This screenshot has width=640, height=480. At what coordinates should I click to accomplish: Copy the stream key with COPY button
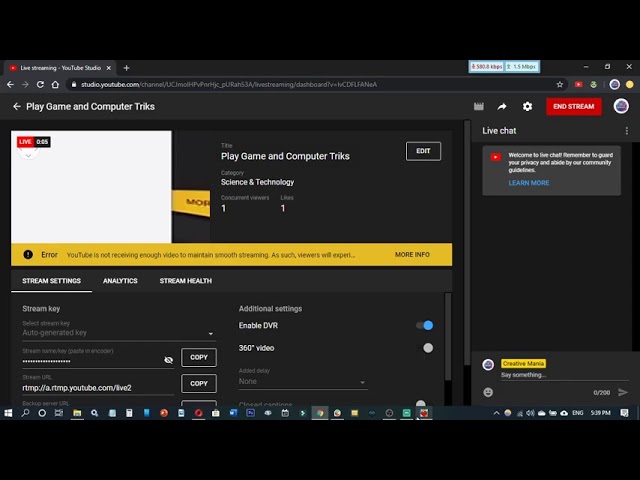coord(199,357)
